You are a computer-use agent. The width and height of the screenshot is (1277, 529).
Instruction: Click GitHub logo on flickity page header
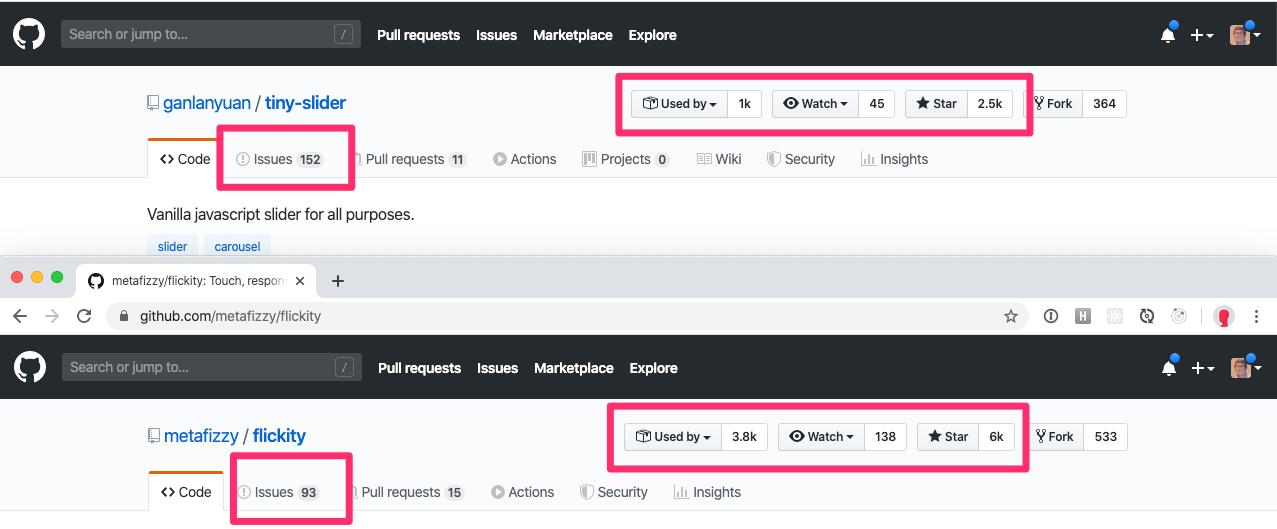[x=30, y=367]
